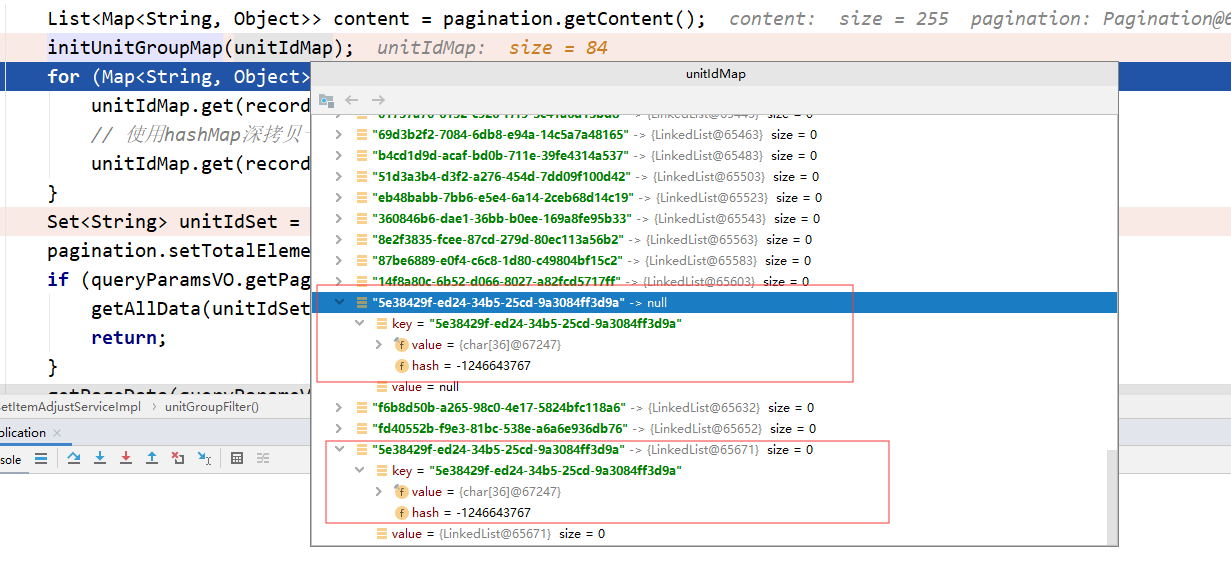The height and width of the screenshot is (585, 1231).
Task: Click the Trace Current Stream Chain icon
Action: point(263,458)
